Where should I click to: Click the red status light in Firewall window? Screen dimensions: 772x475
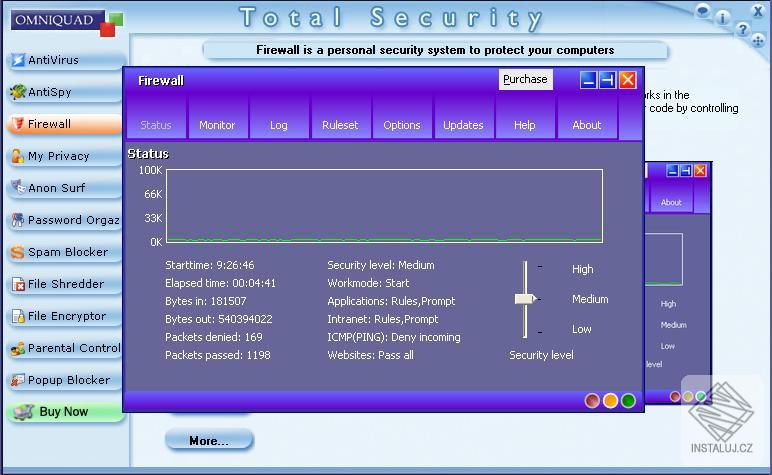click(x=592, y=401)
